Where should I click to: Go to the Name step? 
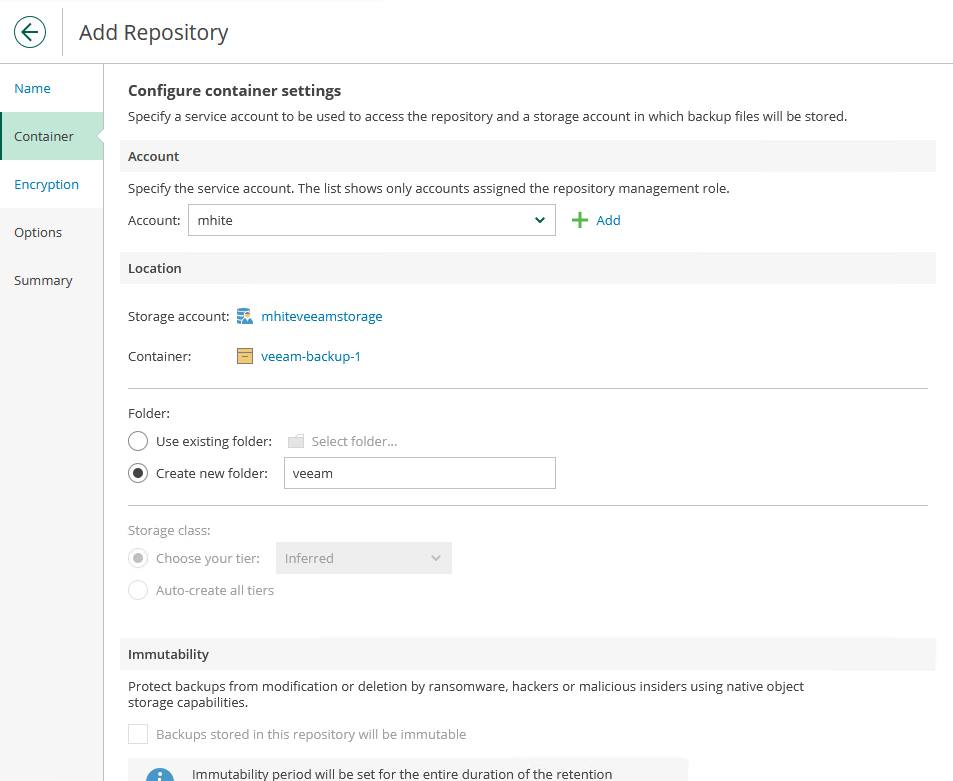33,88
